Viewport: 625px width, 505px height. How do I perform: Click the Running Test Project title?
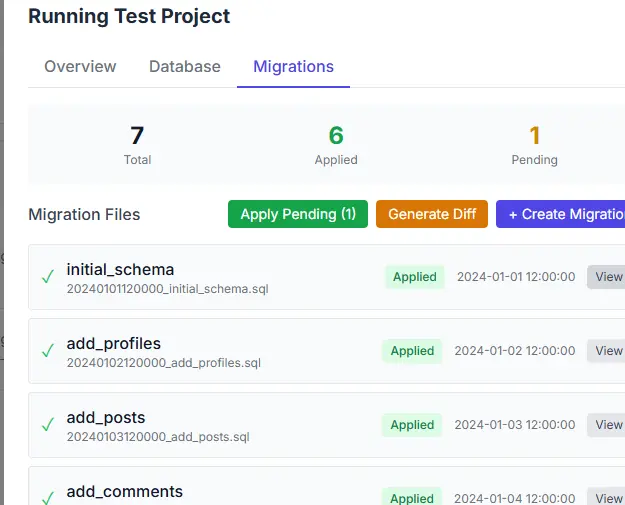tap(129, 16)
